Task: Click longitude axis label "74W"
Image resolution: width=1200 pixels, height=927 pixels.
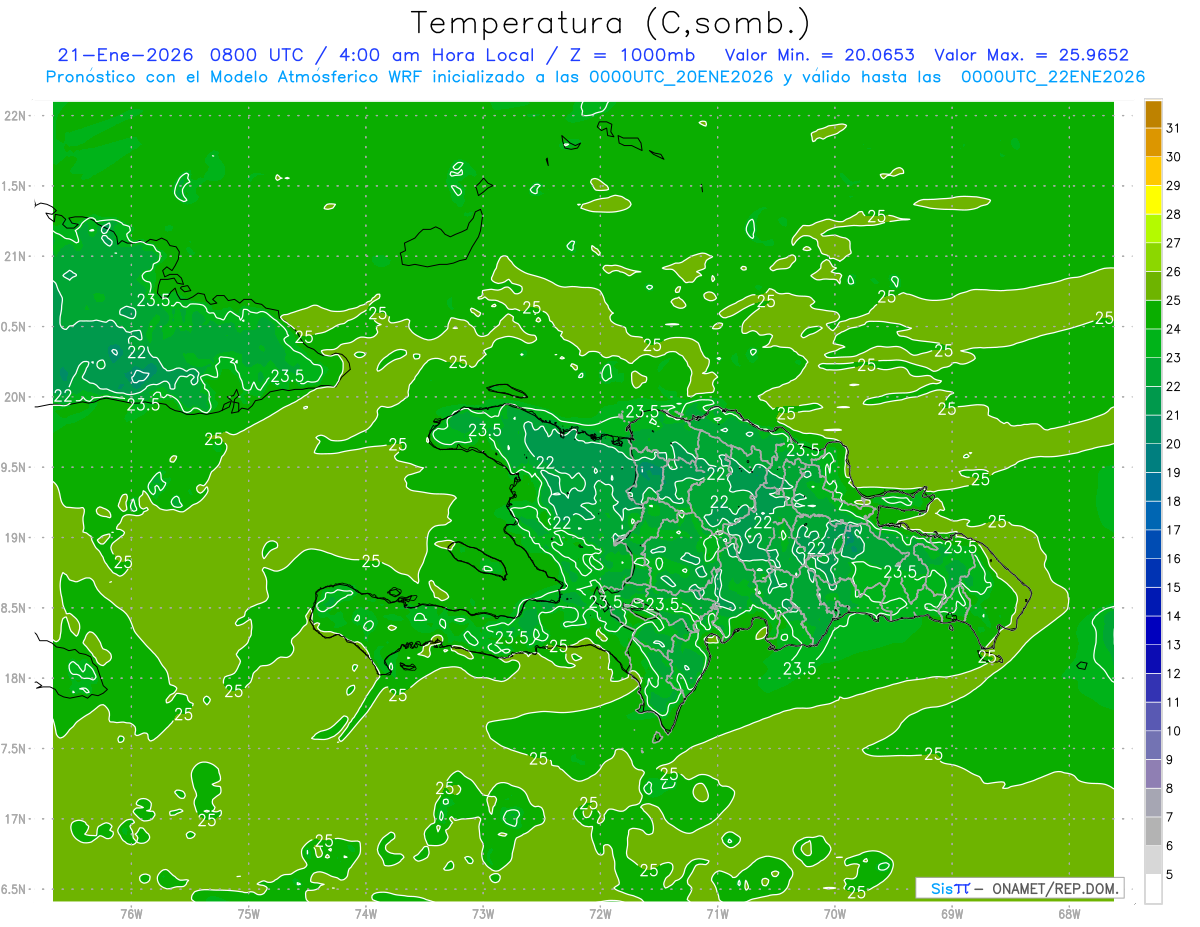Action: click(x=366, y=913)
